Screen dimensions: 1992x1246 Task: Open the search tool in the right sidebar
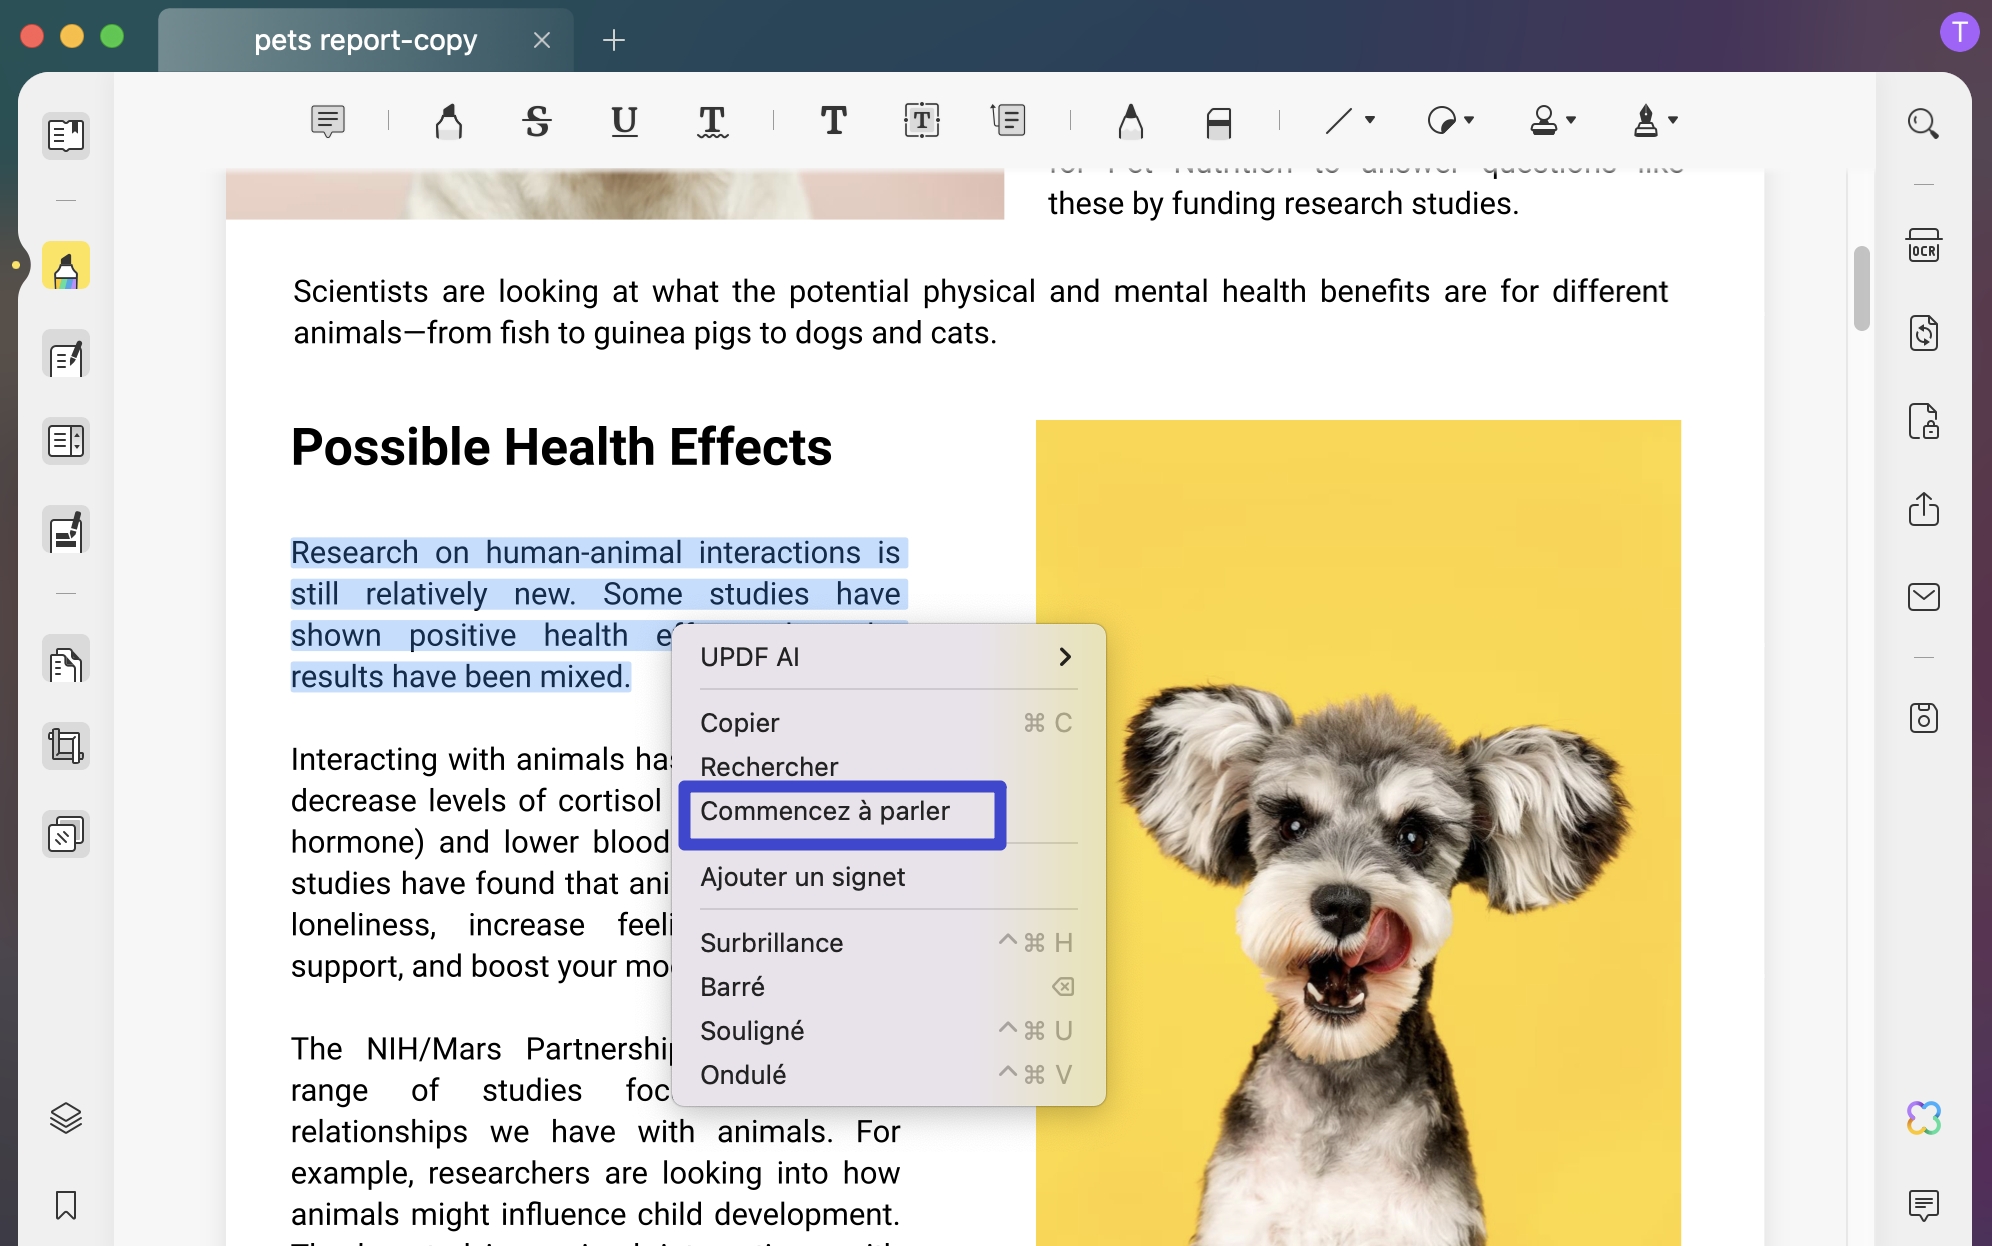[x=1924, y=124]
